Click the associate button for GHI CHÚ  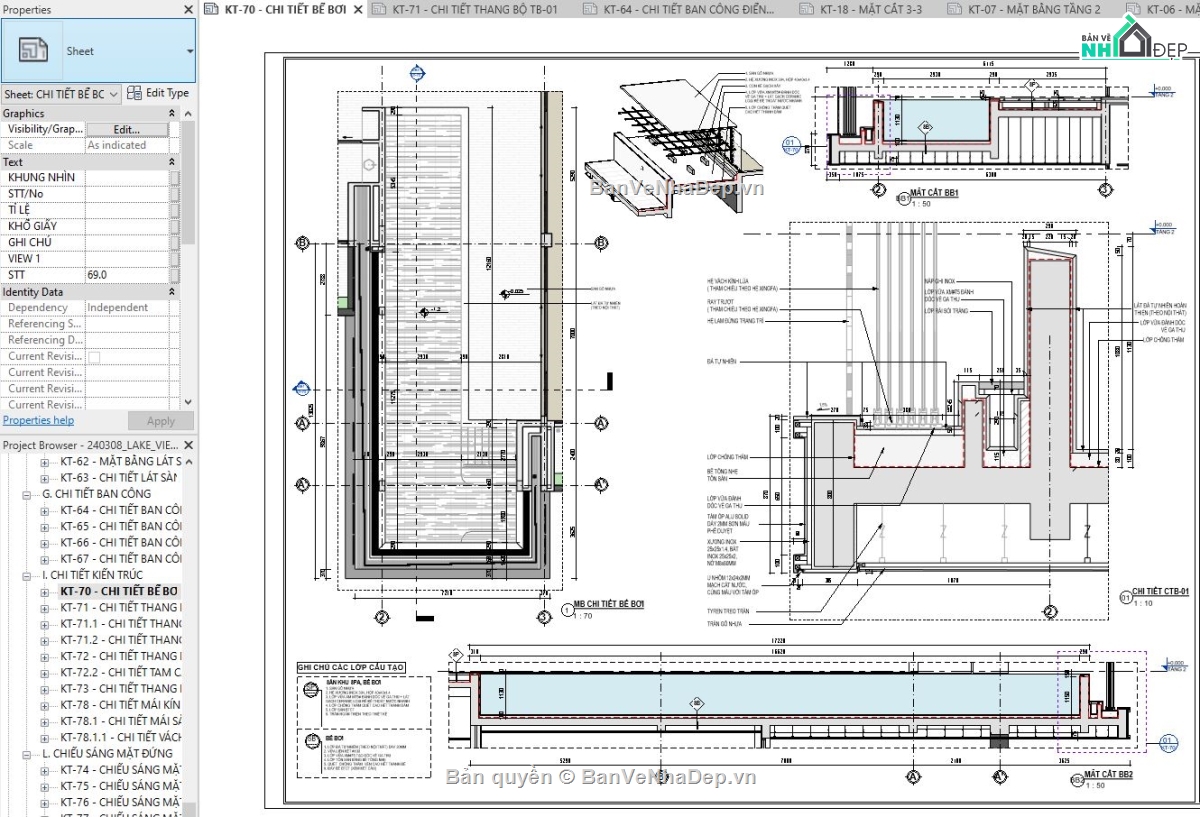coord(174,242)
